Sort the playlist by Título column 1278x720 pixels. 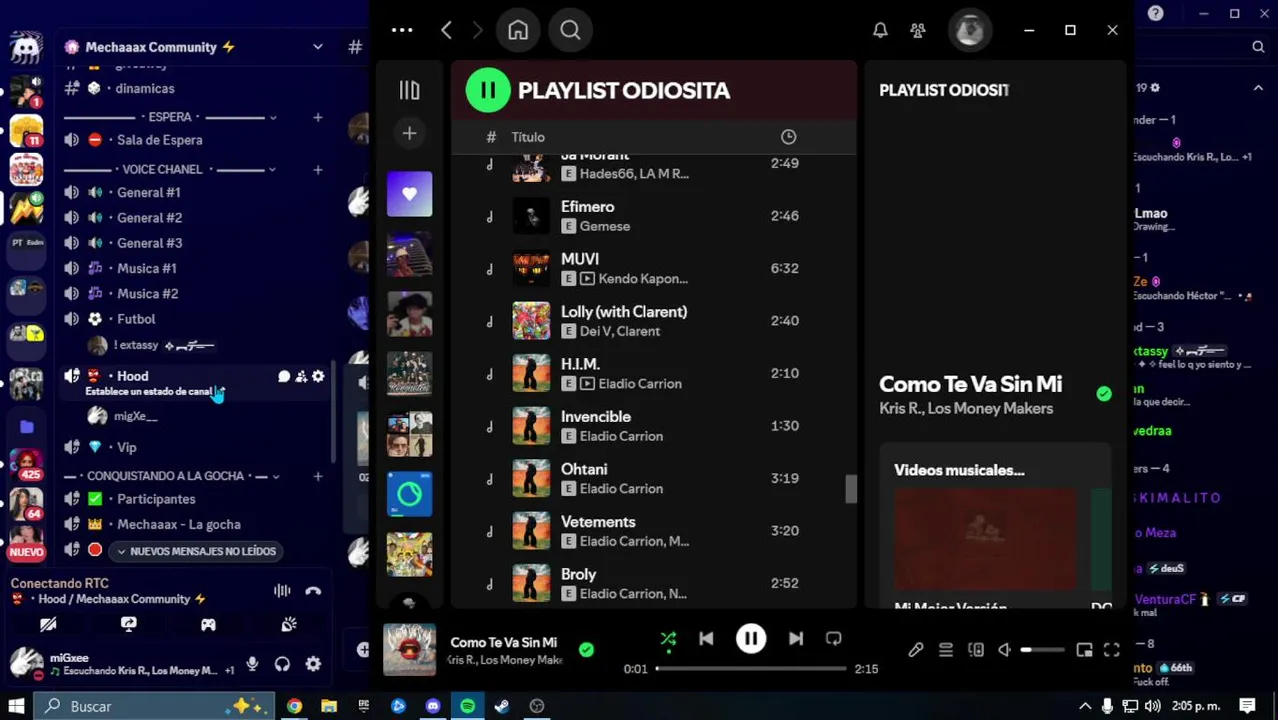pos(528,137)
